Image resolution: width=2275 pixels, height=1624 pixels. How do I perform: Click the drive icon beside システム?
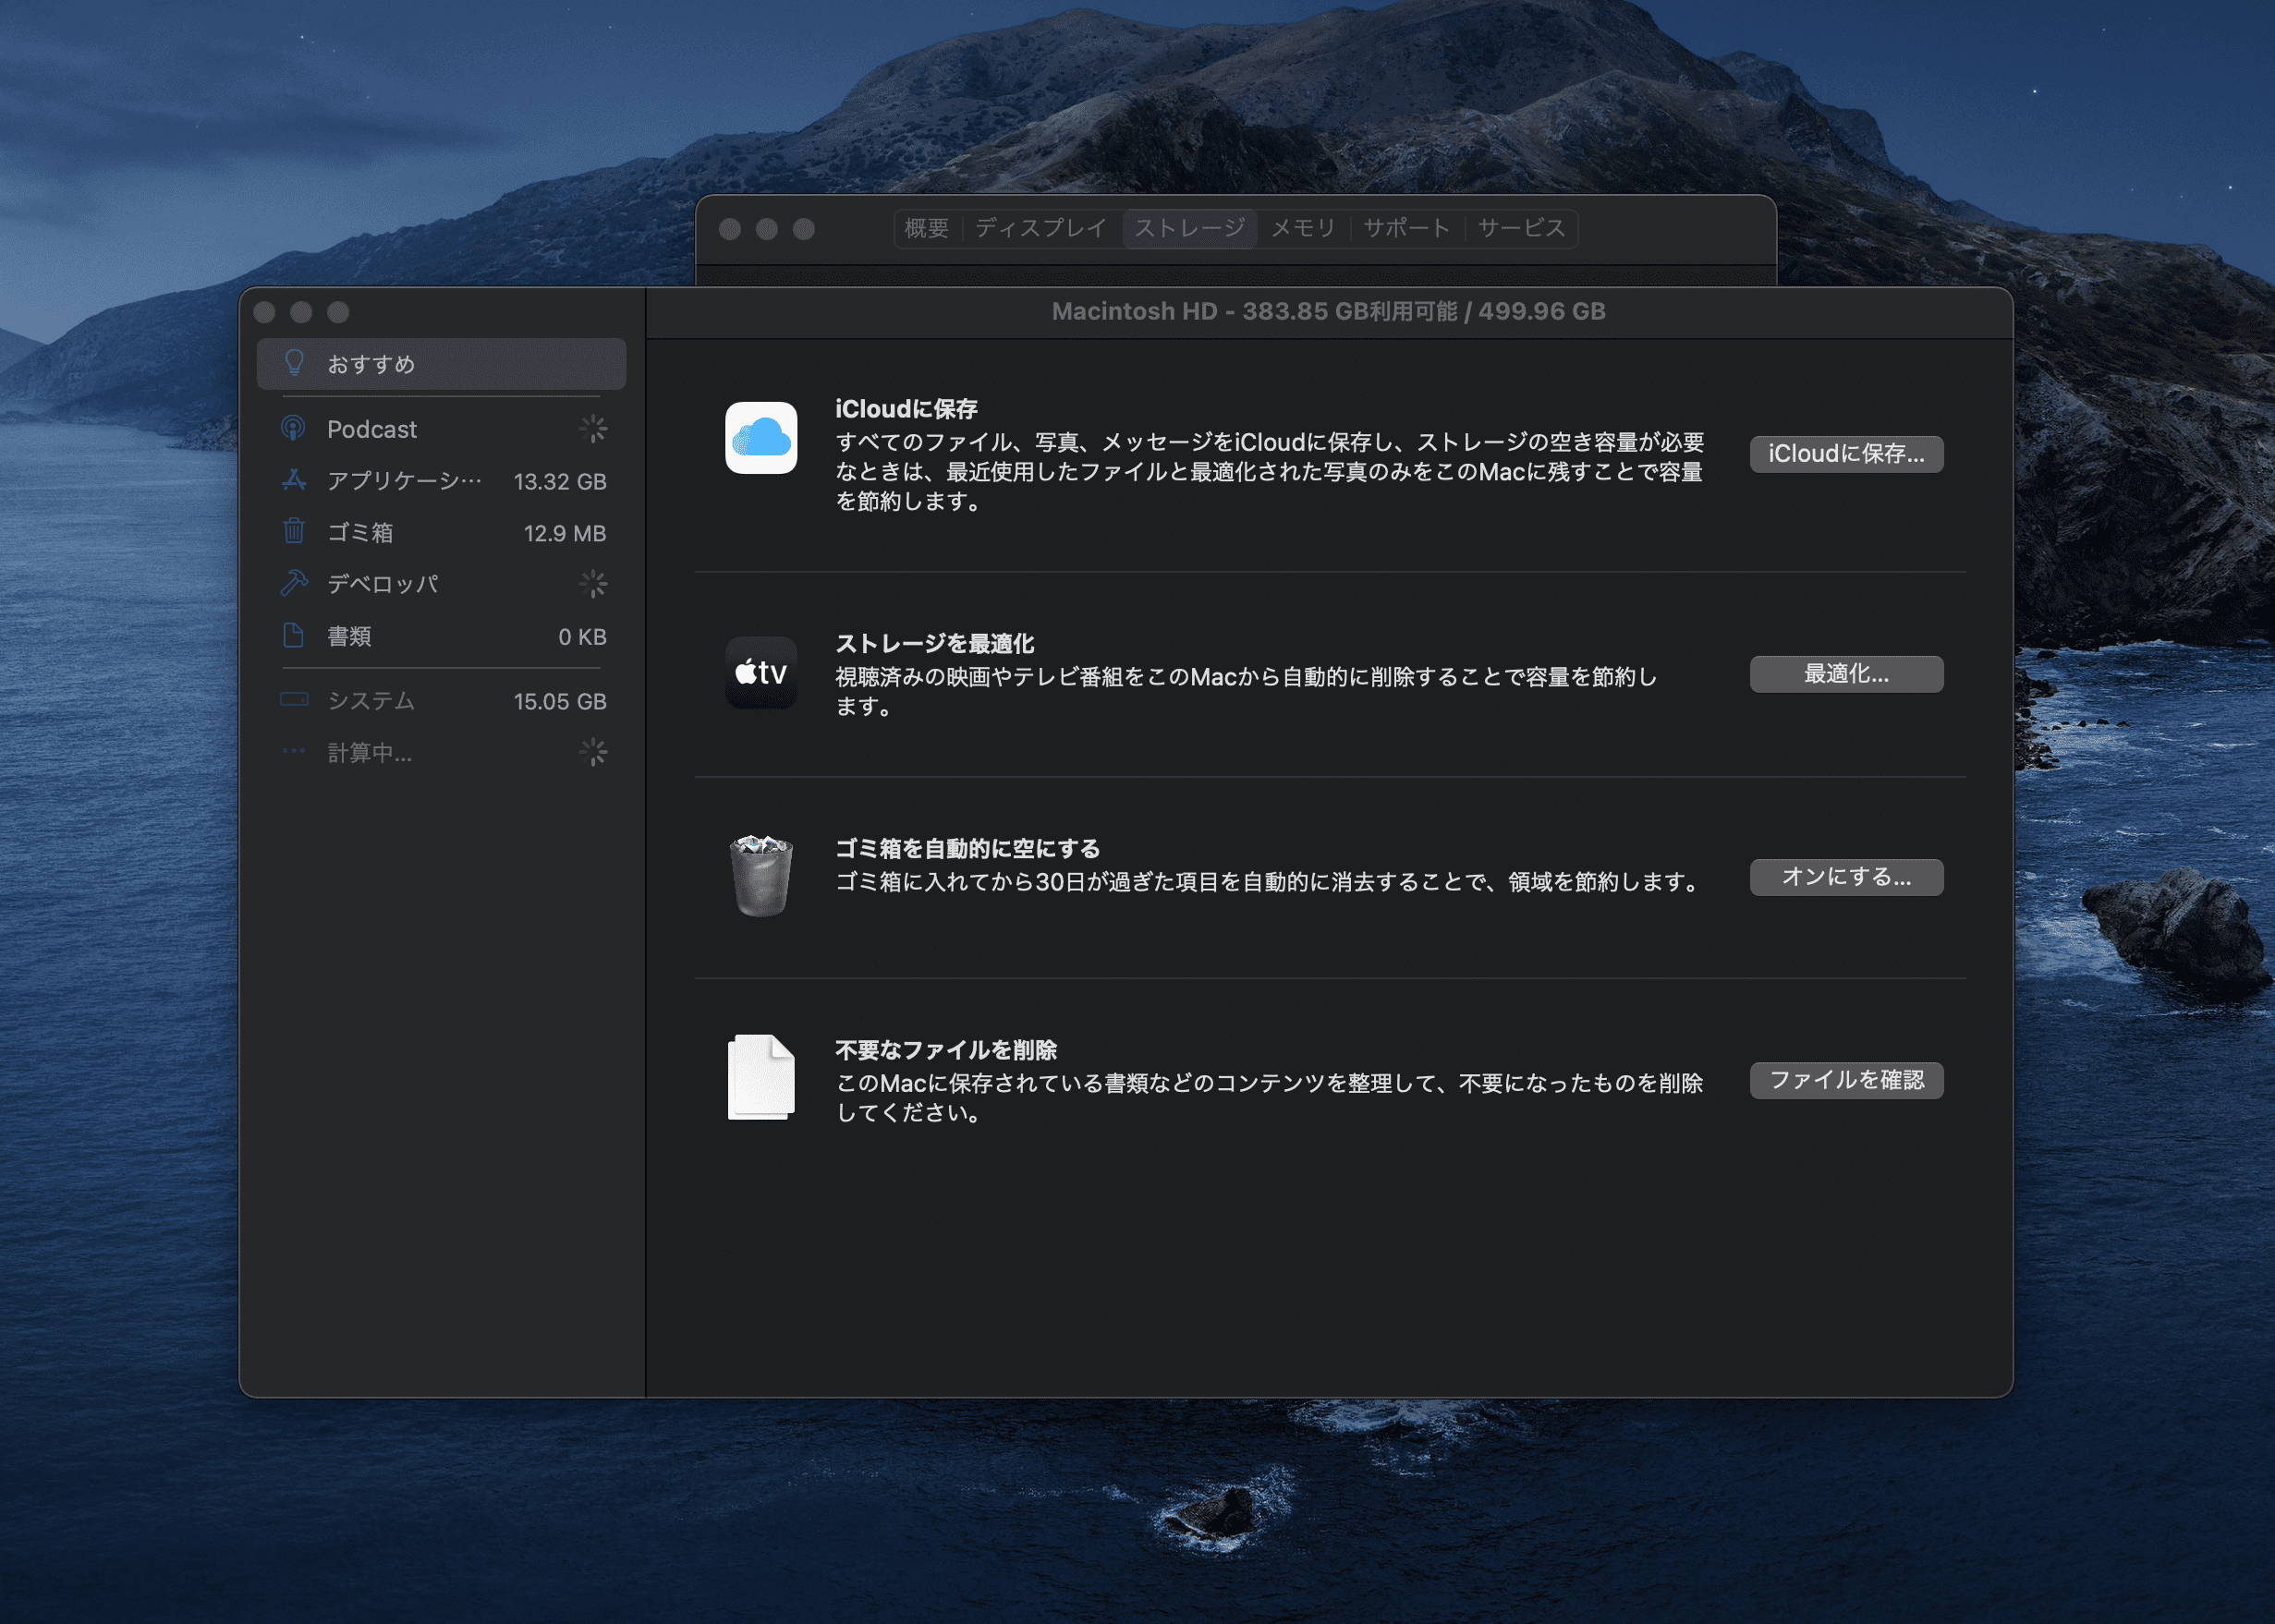293,700
